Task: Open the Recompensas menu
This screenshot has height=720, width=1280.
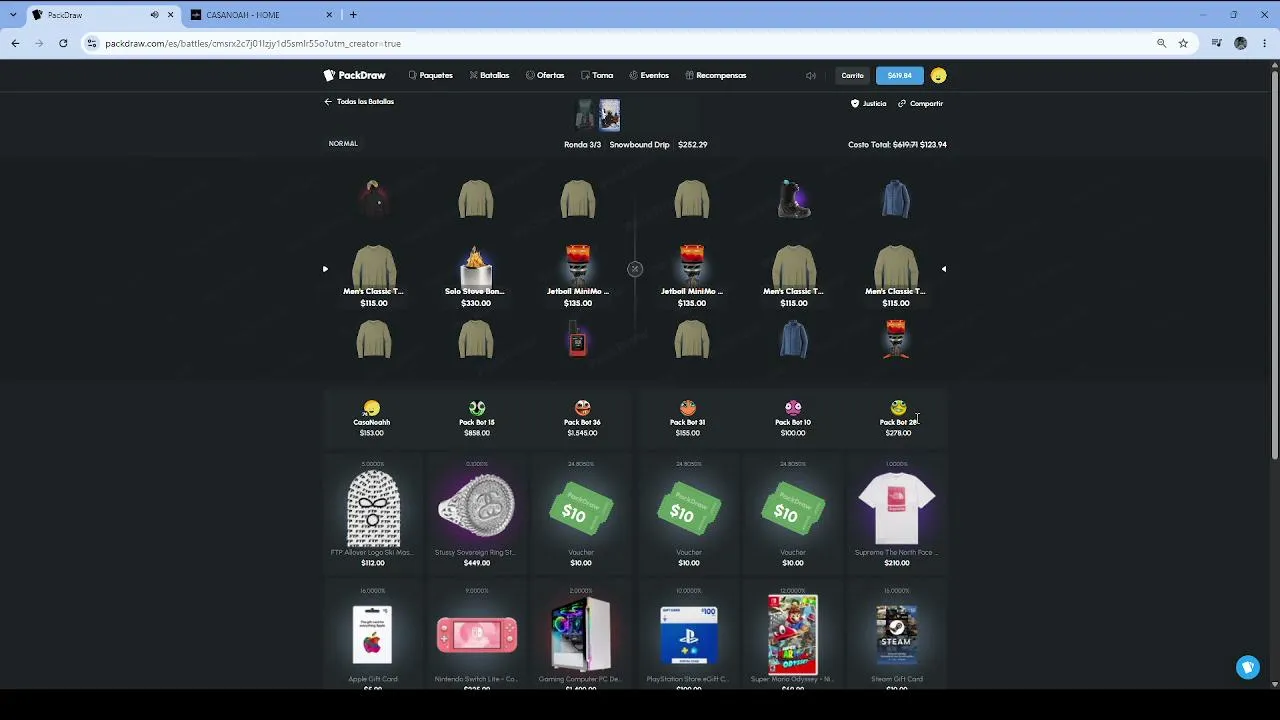Action: coord(716,75)
